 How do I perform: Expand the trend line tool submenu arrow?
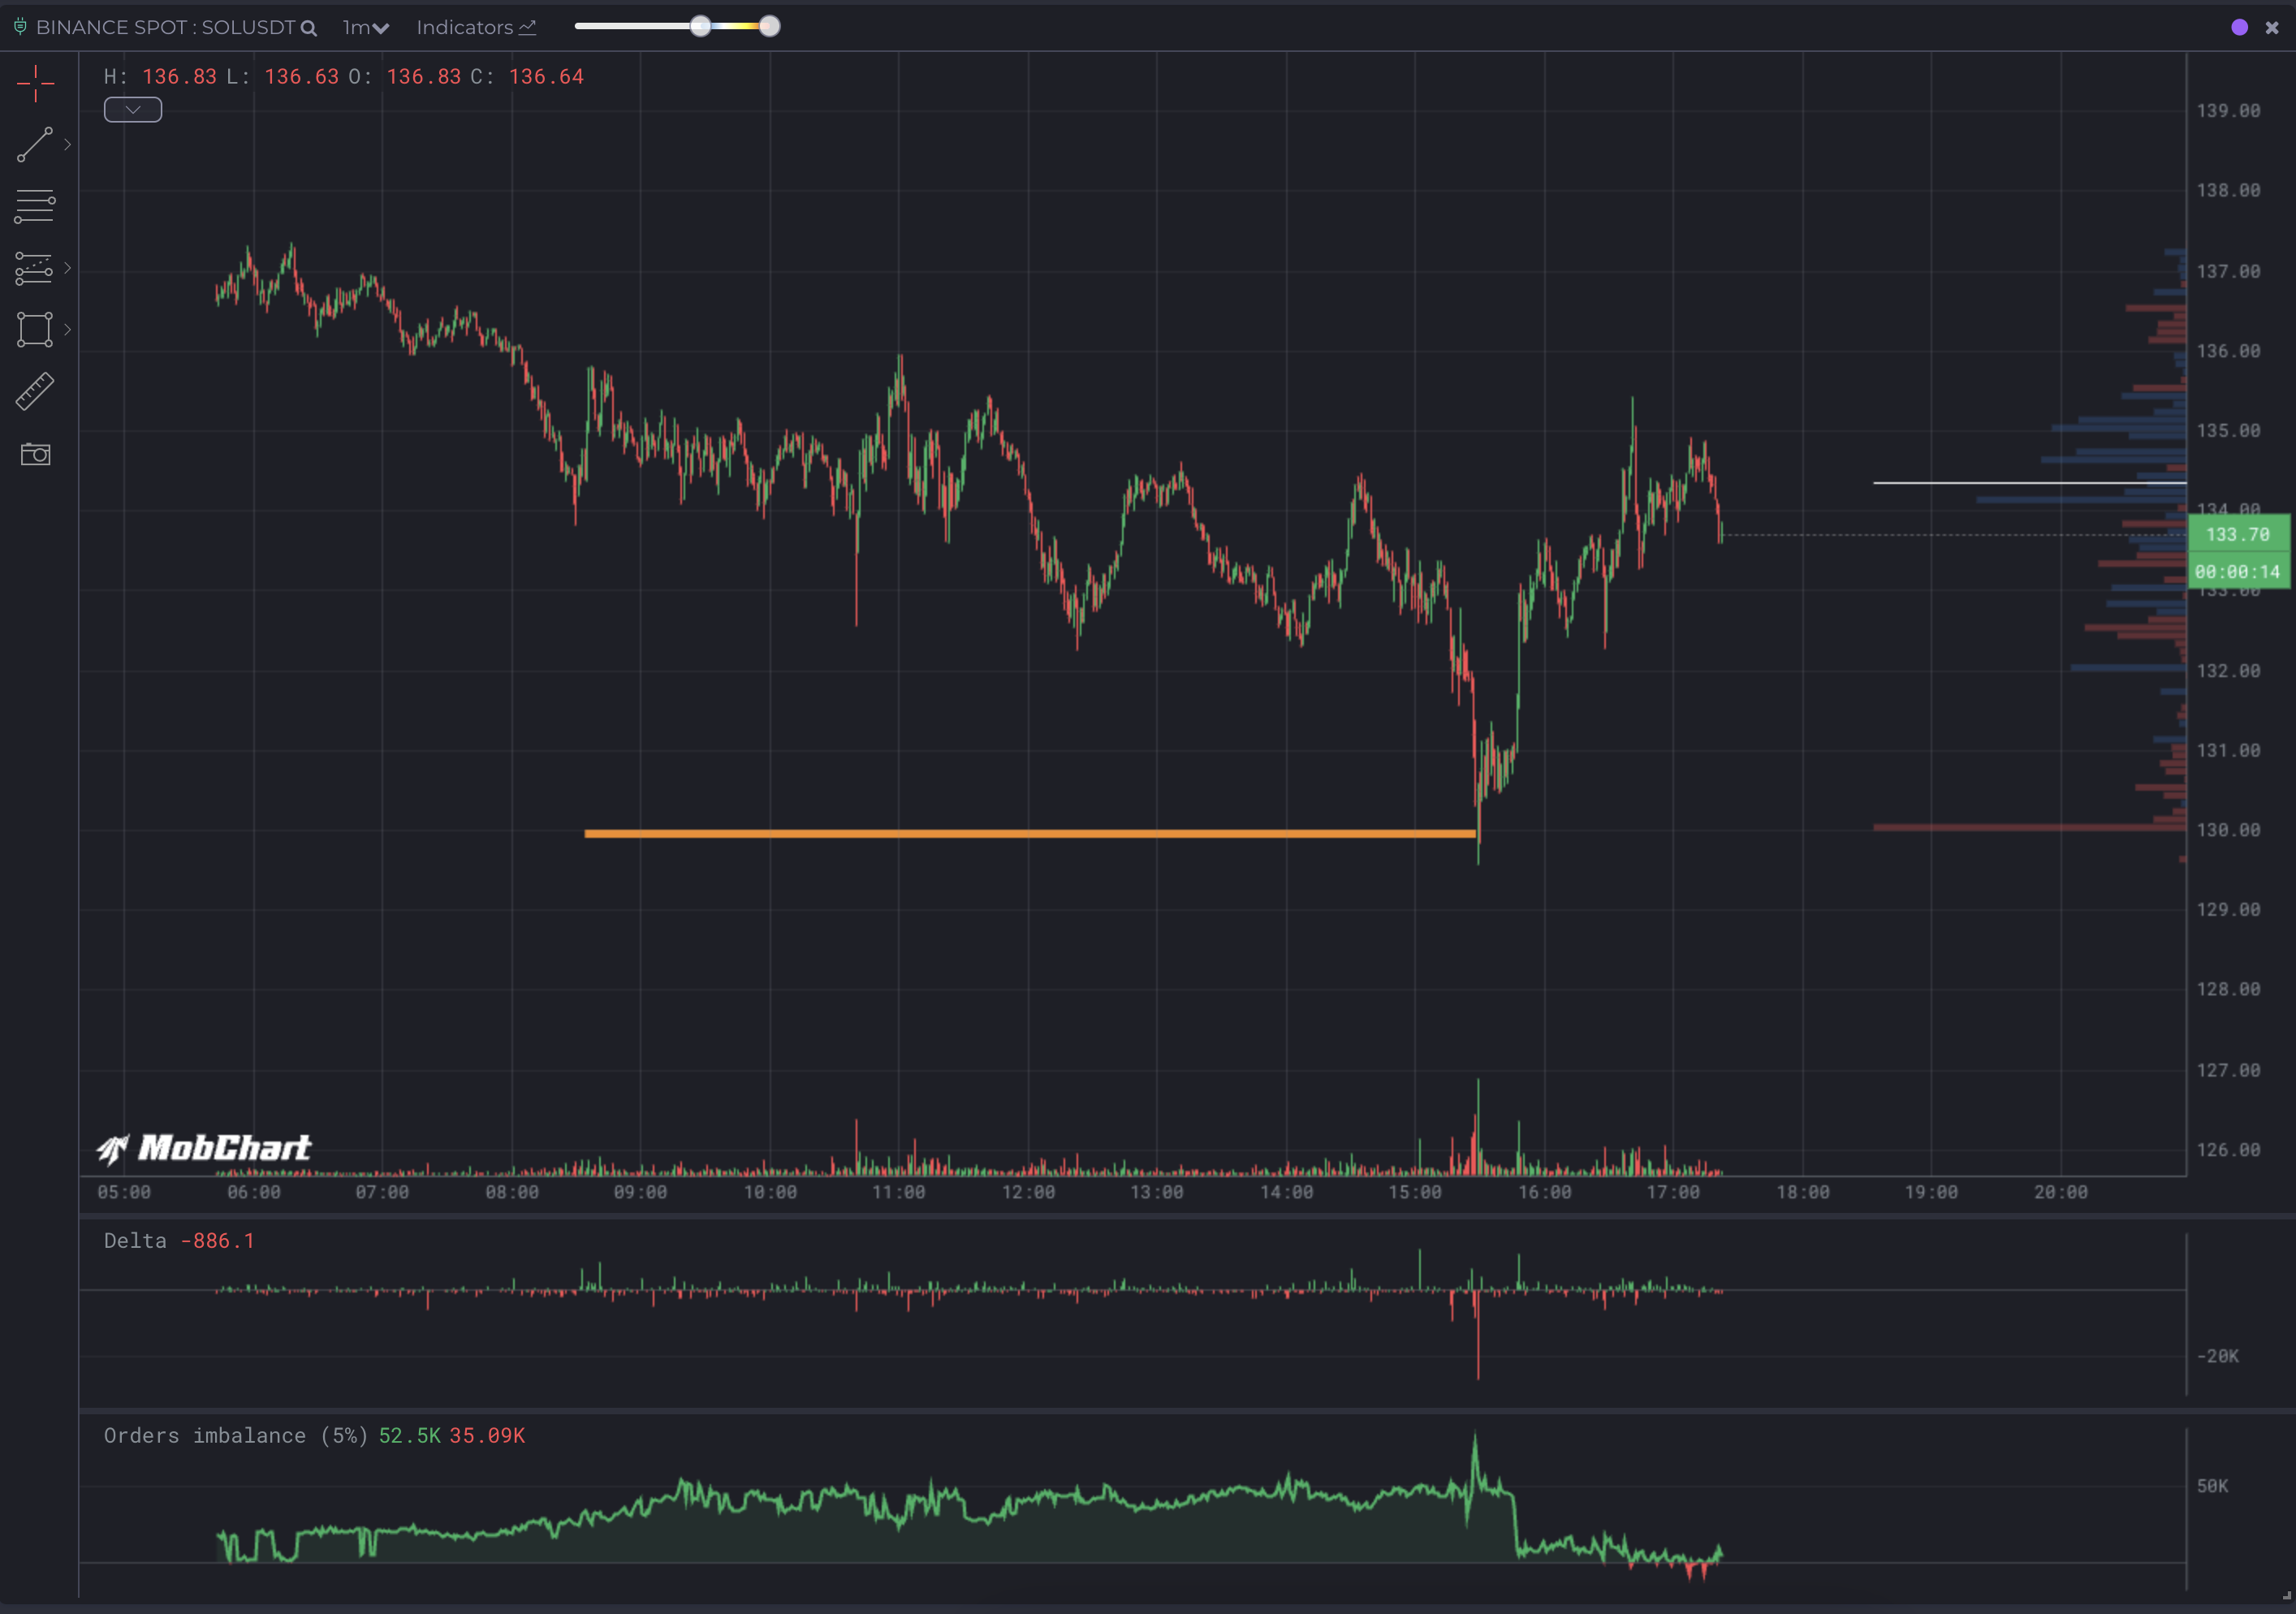coord(68,145)
